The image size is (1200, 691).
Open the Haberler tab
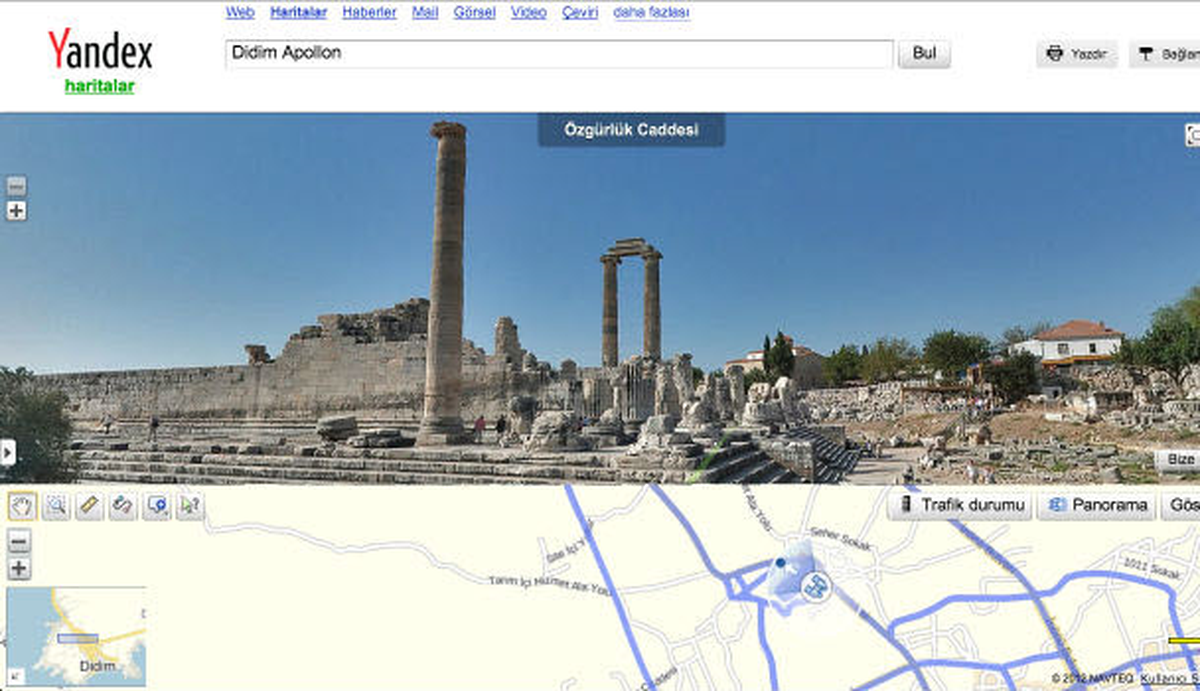click(x=369, y=13)
